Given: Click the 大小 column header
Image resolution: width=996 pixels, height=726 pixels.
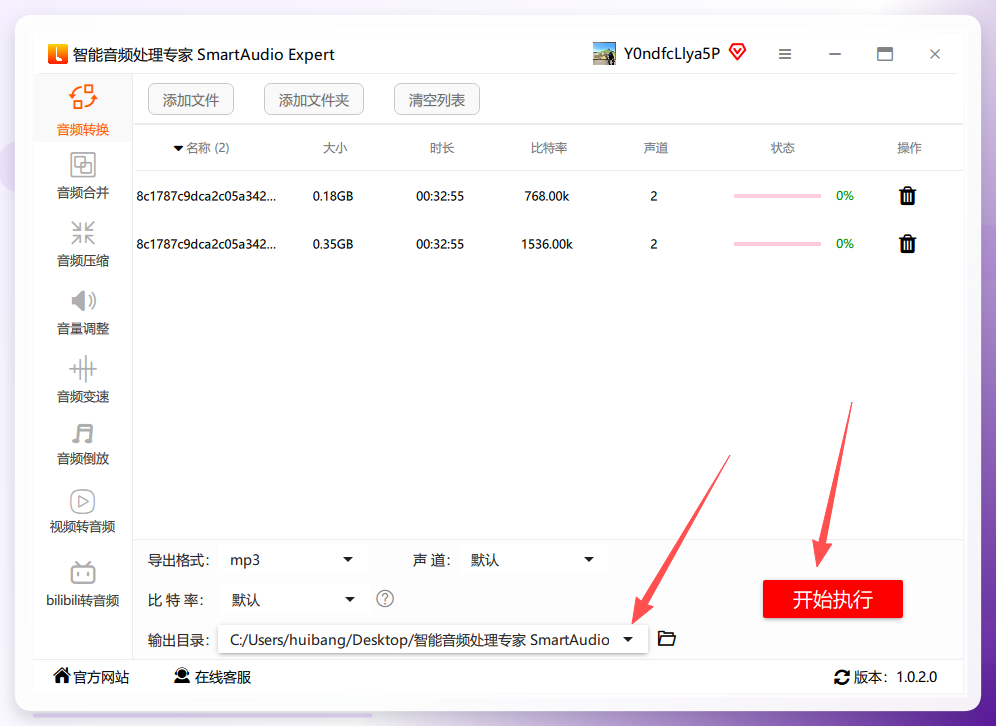Looking at the screenshot, I should tap(335, 148).
